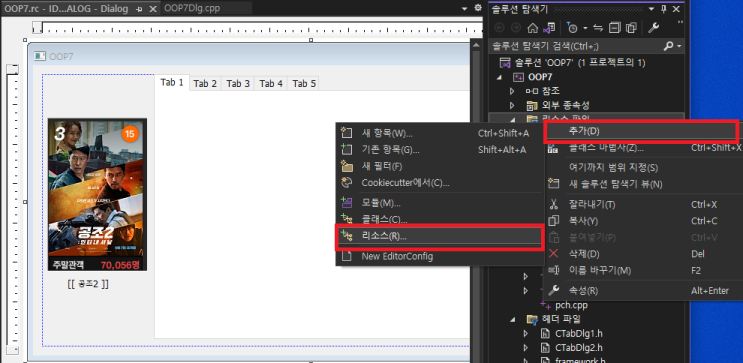Select Tab 2 in the dialog editor
This screenshot has height=363, width=743.
point(205,83)
